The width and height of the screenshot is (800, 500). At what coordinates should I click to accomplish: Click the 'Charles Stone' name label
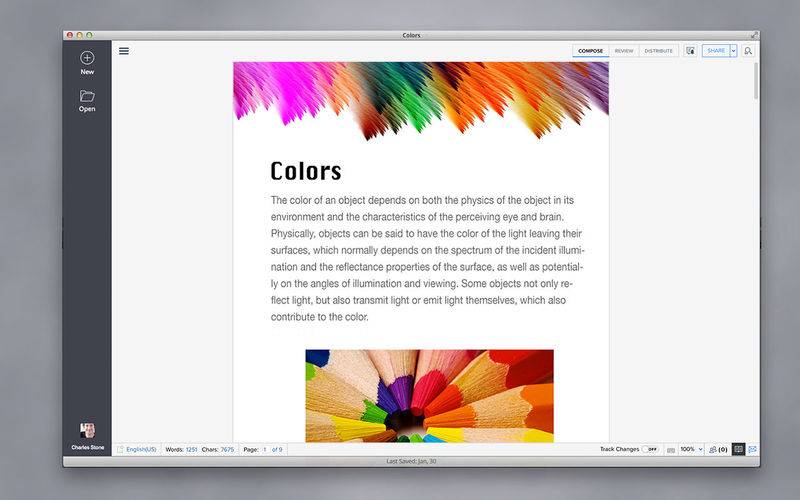88,447
